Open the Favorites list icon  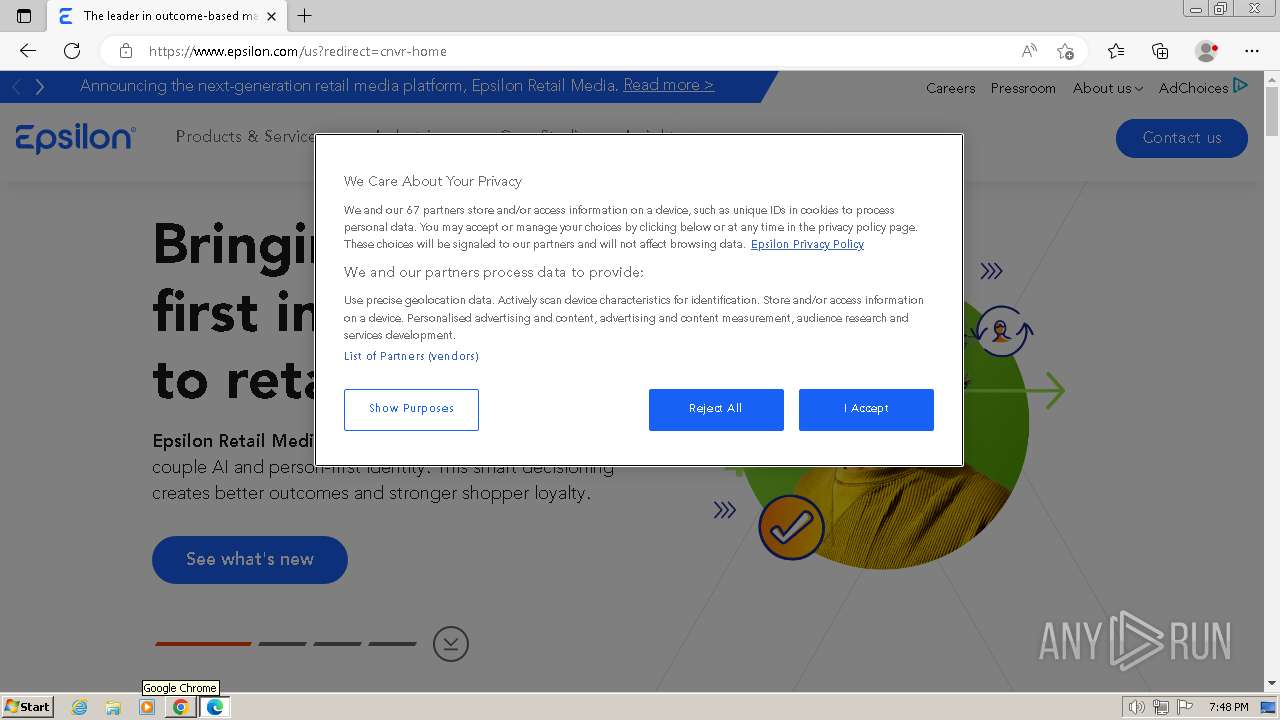(x=1116, y=51)
